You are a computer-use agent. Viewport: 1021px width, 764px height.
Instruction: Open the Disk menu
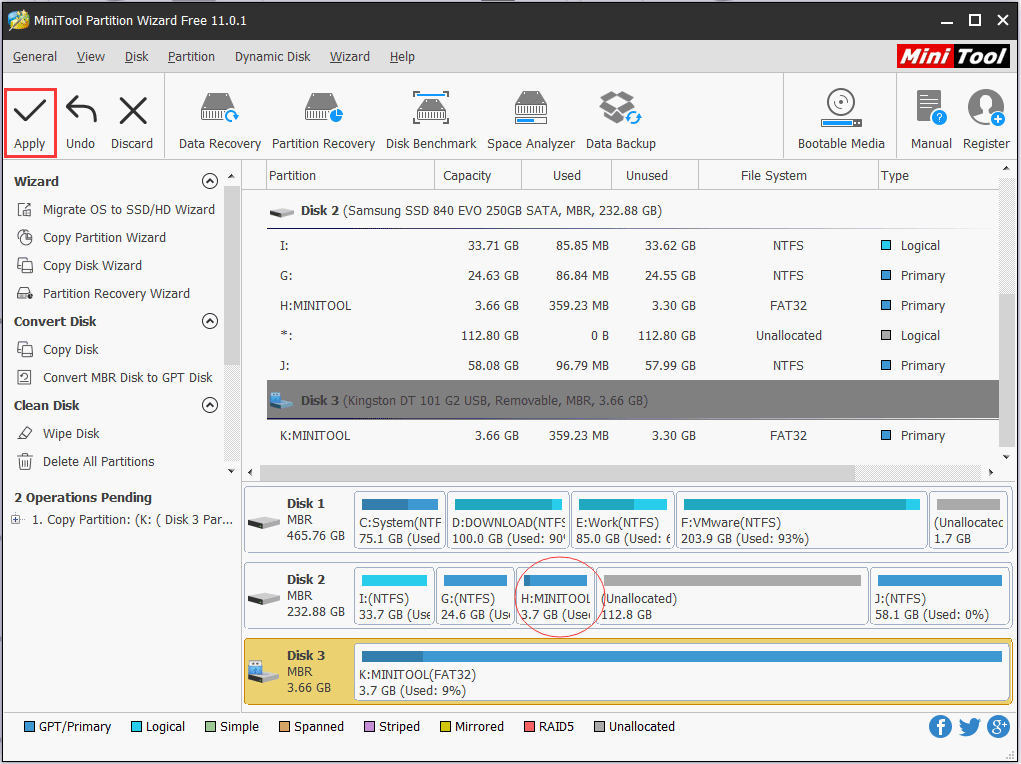(136, 57)
